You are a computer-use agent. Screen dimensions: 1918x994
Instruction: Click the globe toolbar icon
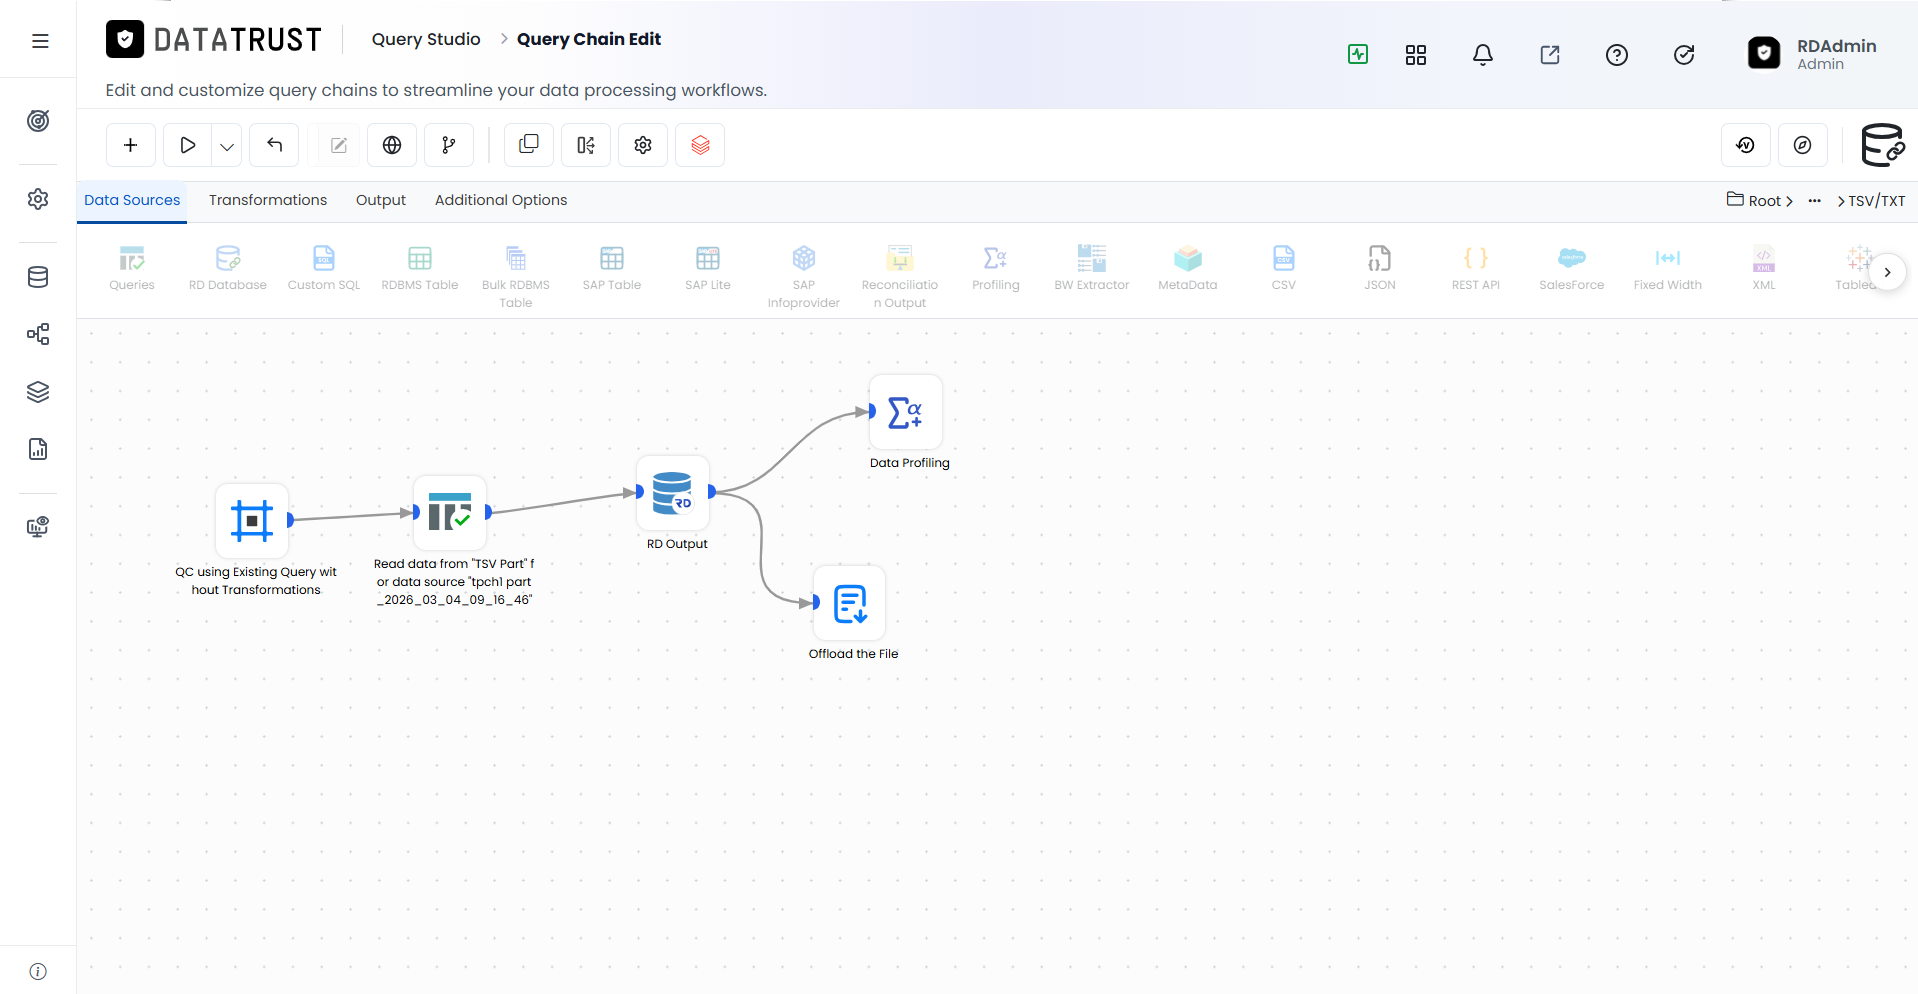(392, 145)
